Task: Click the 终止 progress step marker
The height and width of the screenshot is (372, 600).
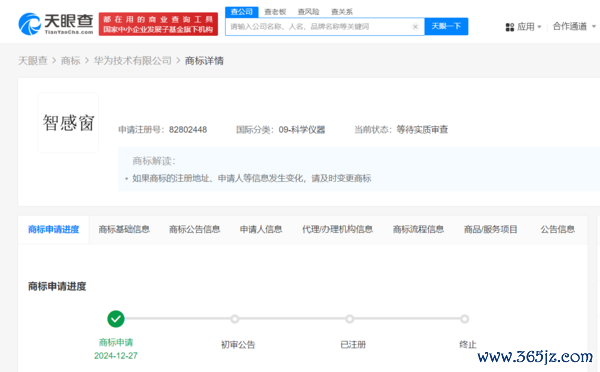Action: tap(465, 319)
